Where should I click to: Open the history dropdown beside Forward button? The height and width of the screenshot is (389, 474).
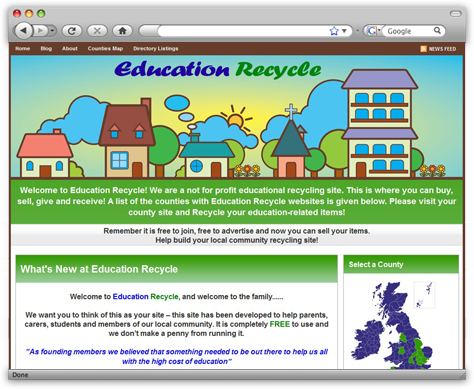point(52,31)
